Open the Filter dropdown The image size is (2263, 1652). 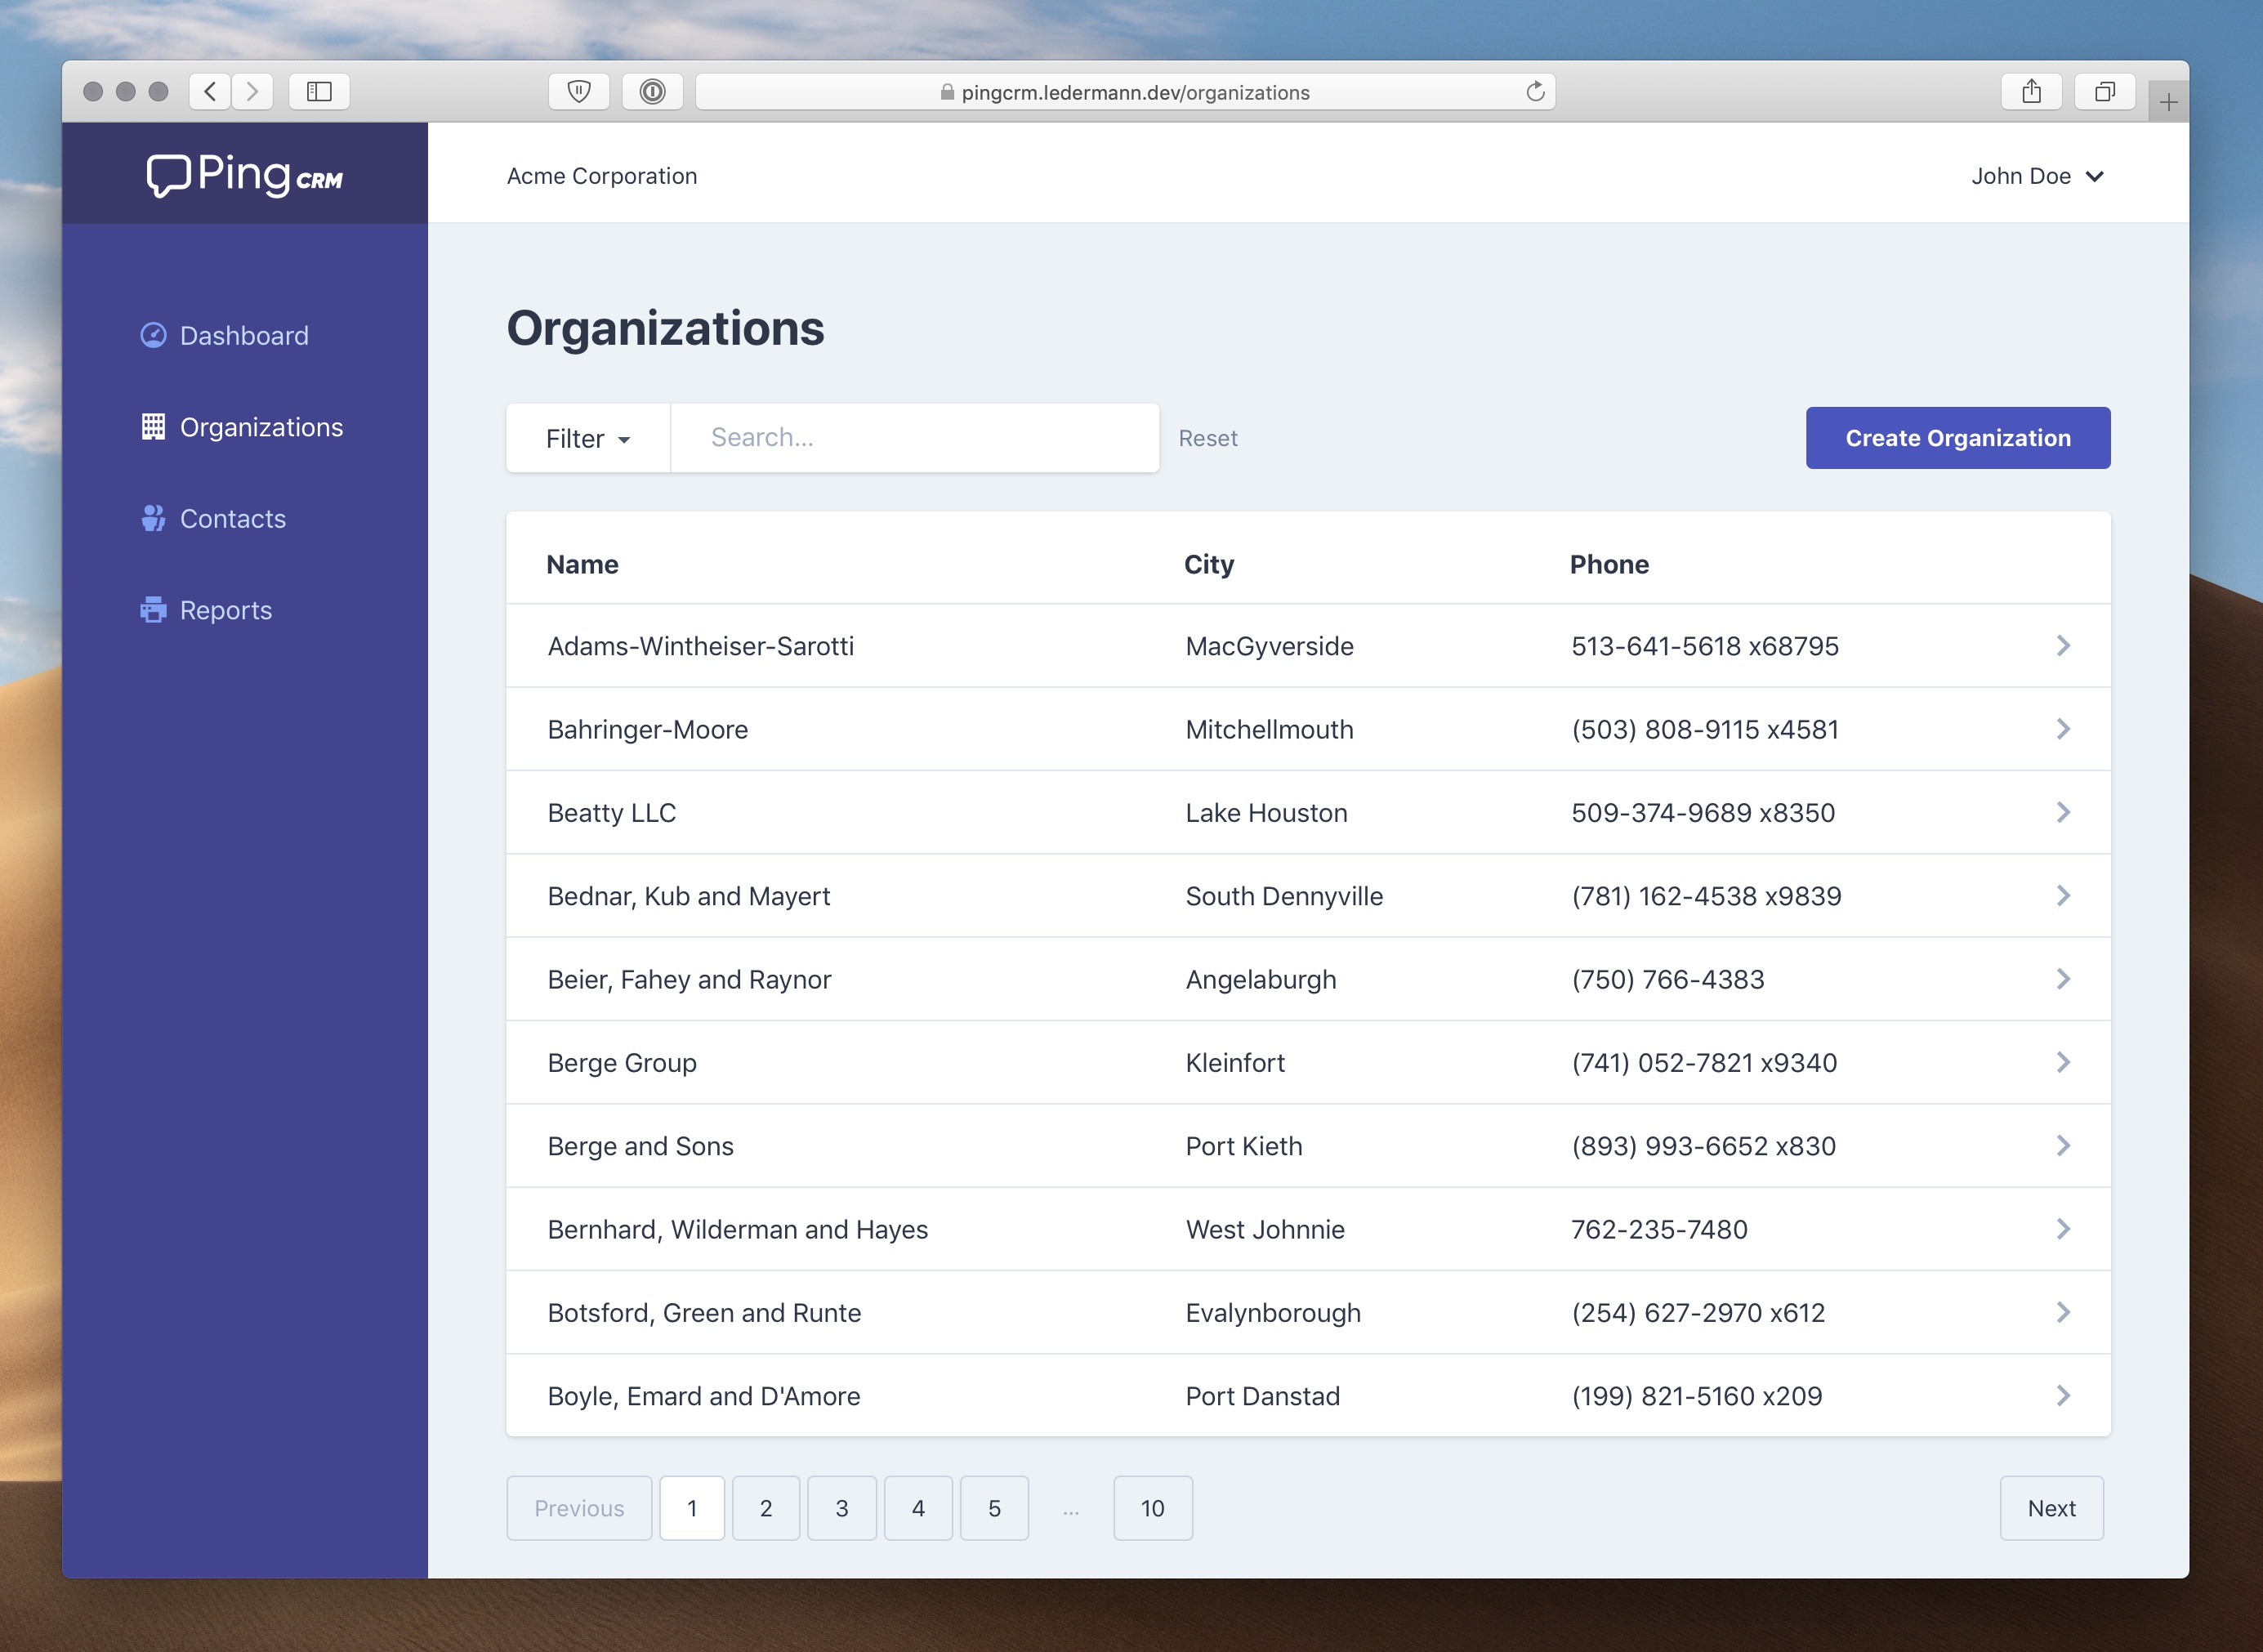[587, 438]
